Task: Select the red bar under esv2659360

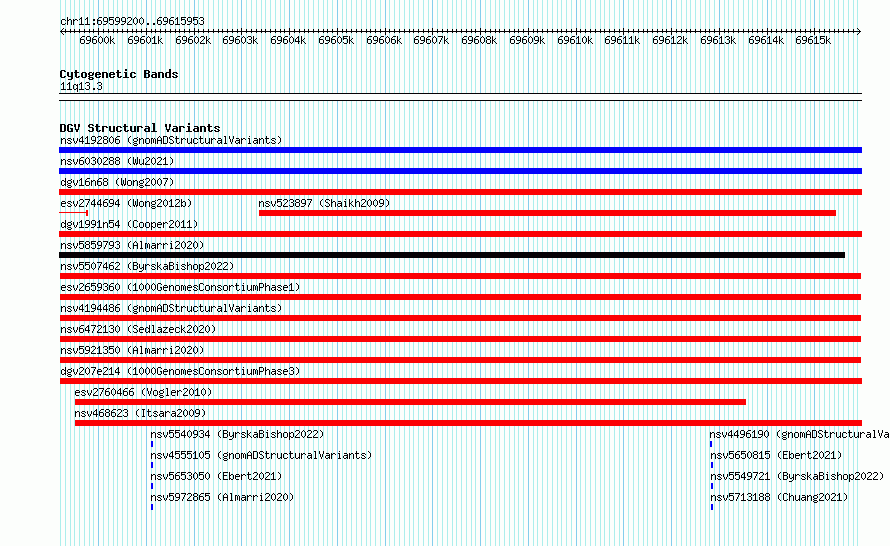Action: point(460,297)
